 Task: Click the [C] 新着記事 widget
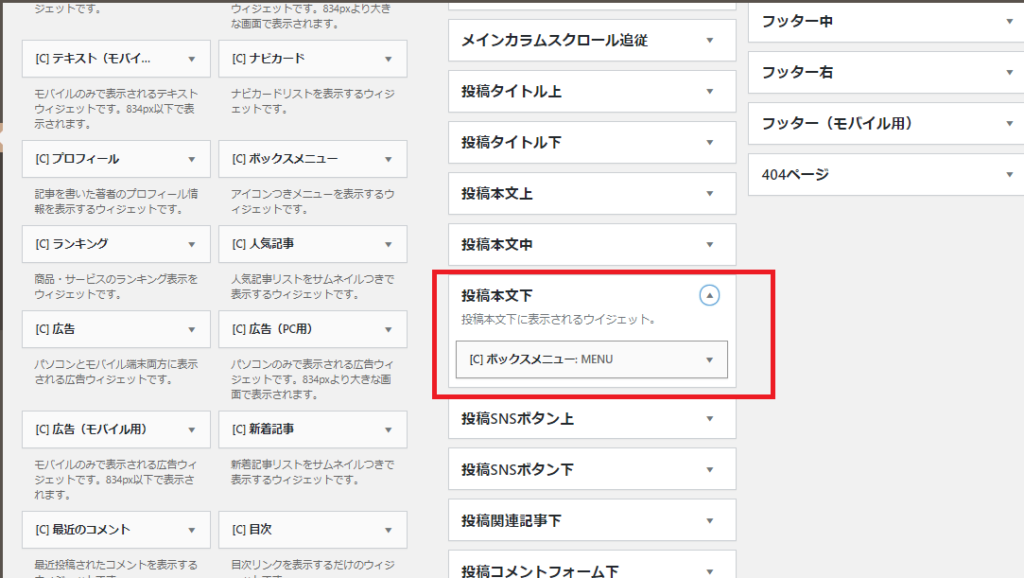312,429
